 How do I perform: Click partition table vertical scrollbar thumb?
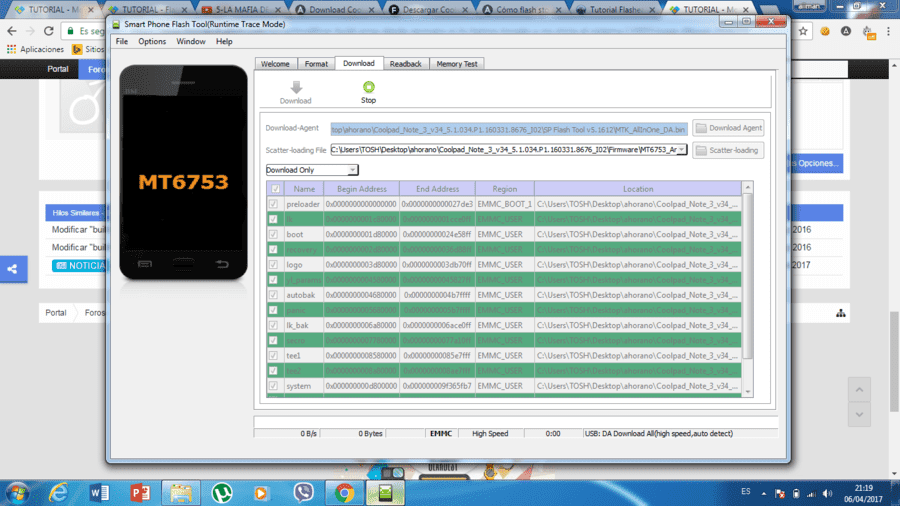click(x=747, y=277)
